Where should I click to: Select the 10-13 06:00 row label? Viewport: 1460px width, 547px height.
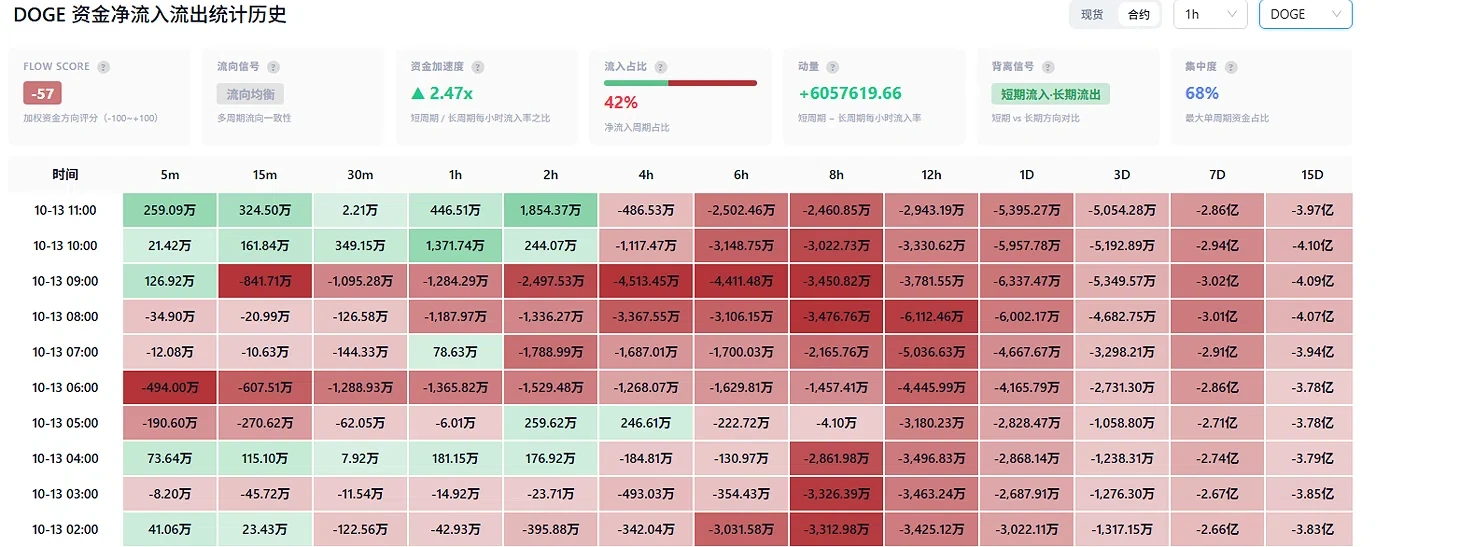tap(65, 388)
